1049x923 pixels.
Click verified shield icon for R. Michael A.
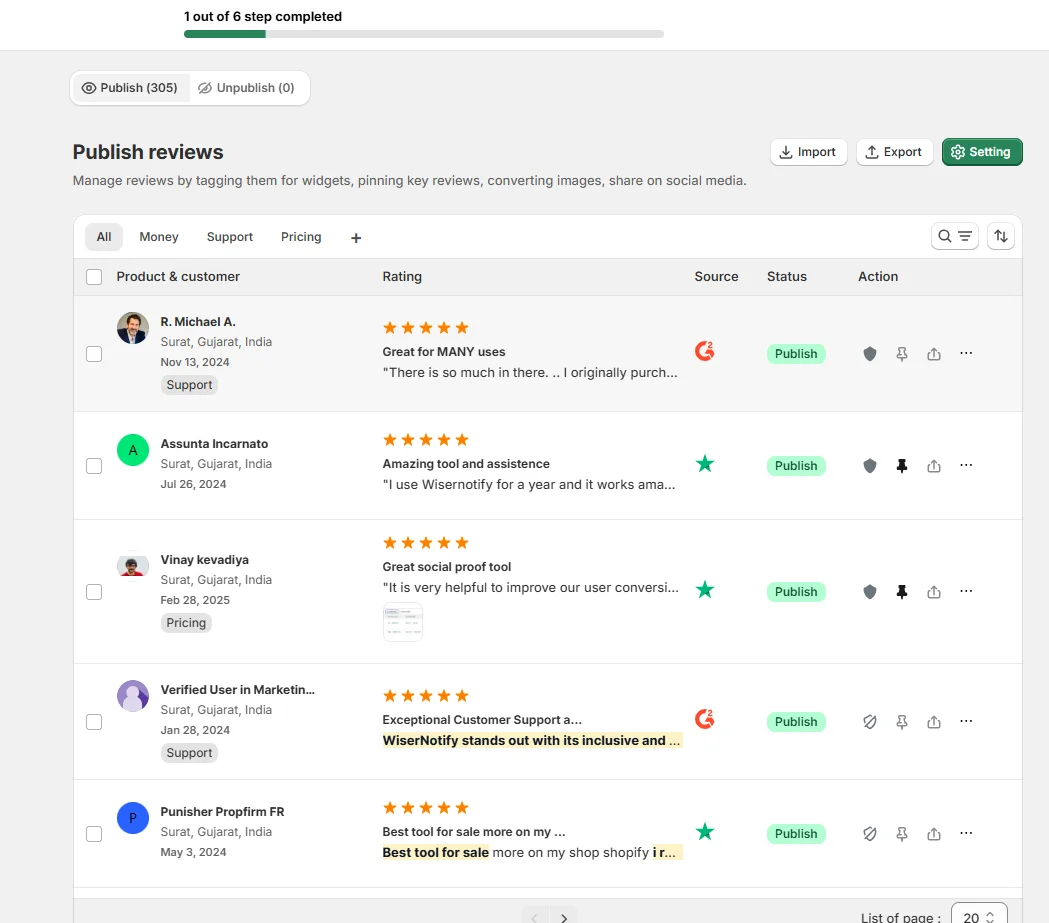click(870, 354)
